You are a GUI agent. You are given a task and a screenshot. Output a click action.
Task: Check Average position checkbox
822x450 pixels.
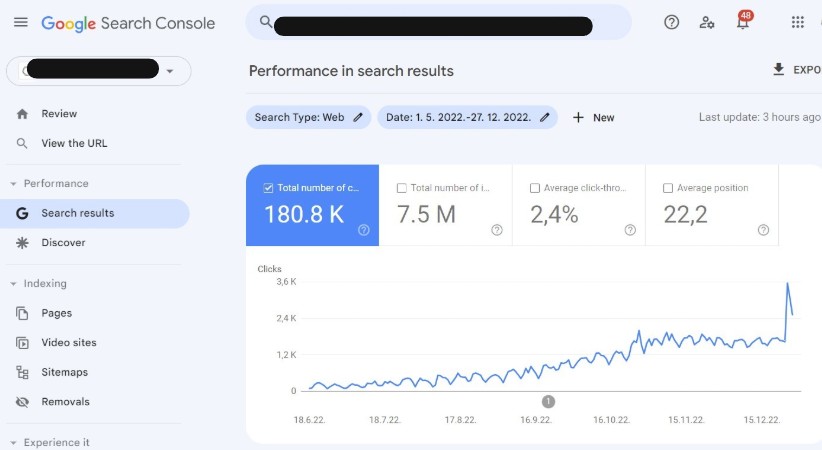tap(668, 188)
